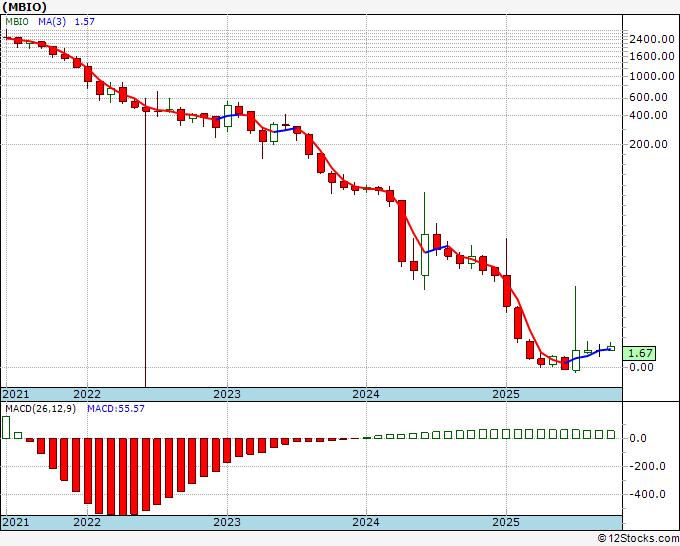Click 2021 on the MACD time axis
Screen dimensions: 680x546
point(16,522)
